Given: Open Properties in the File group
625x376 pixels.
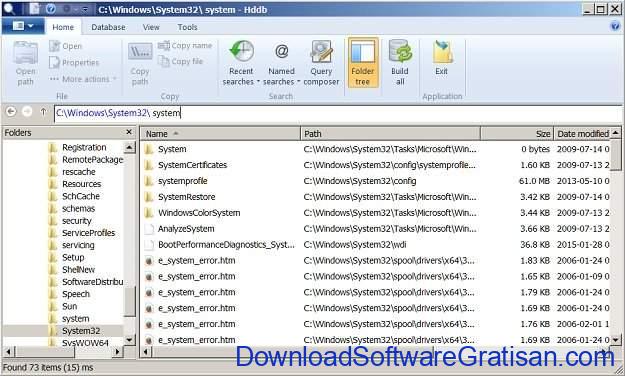Looking at the screenshot, I should (x=74, y=63).
